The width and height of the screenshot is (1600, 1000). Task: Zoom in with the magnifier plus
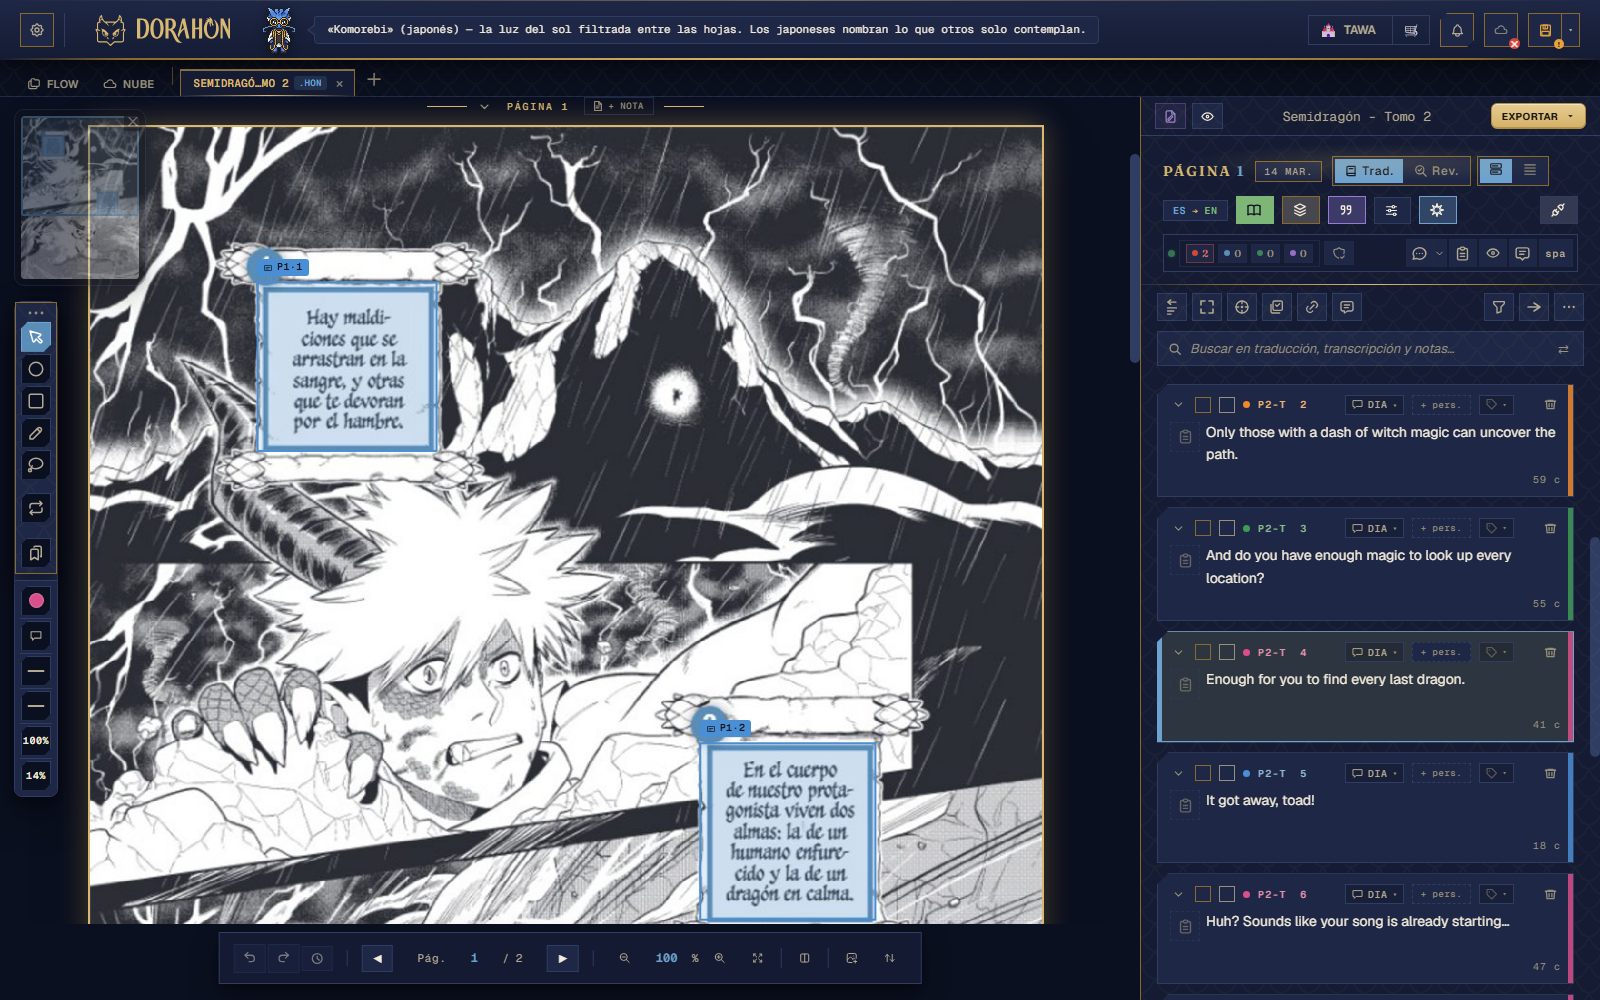tap(719, 958)
